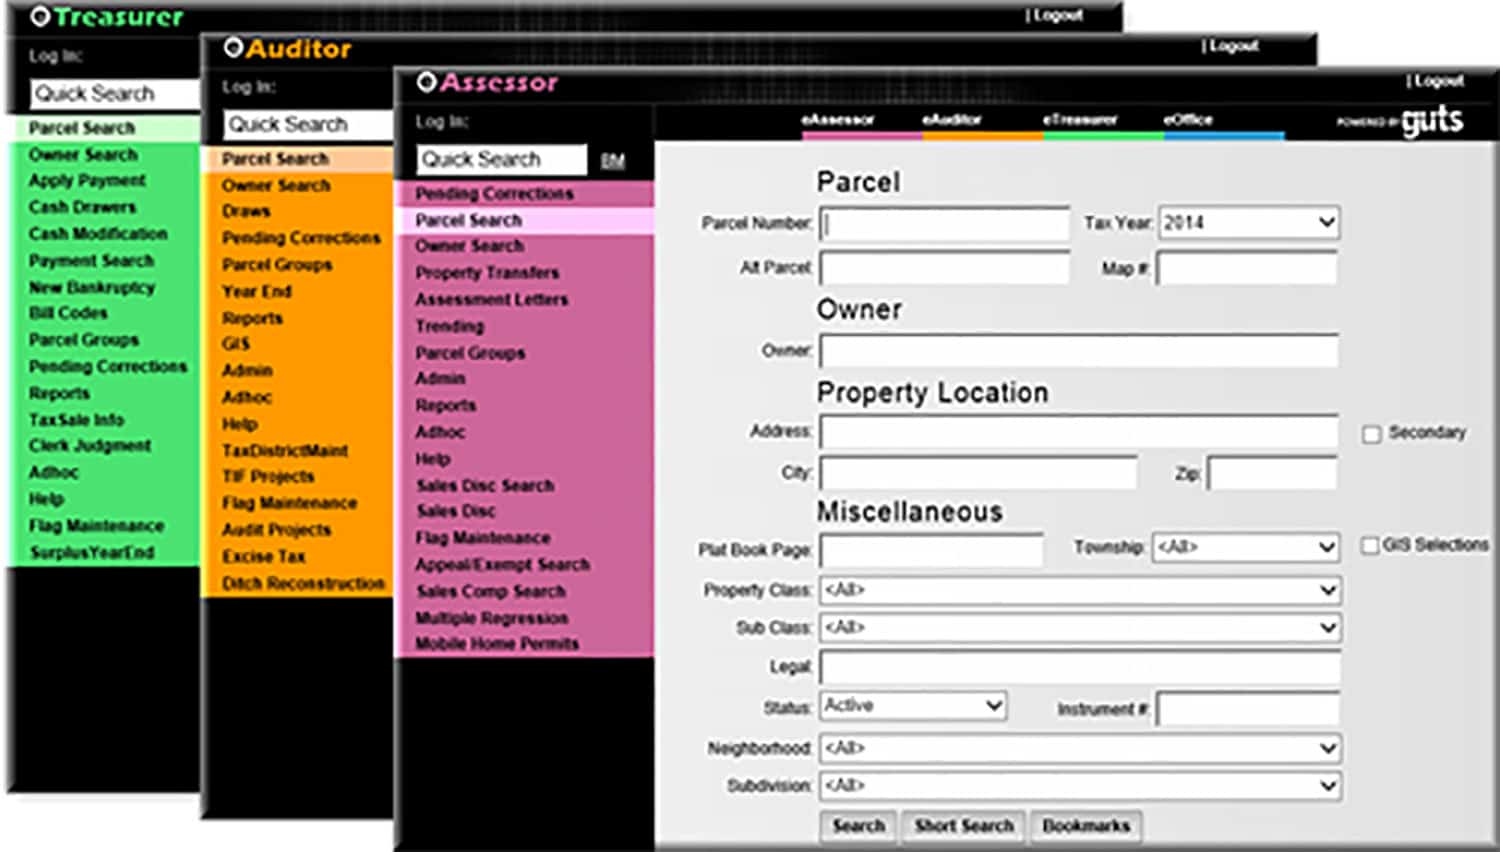Open Multiple Regression menu item
This screenshot has width=1500, height=852.
coord(491,619)
